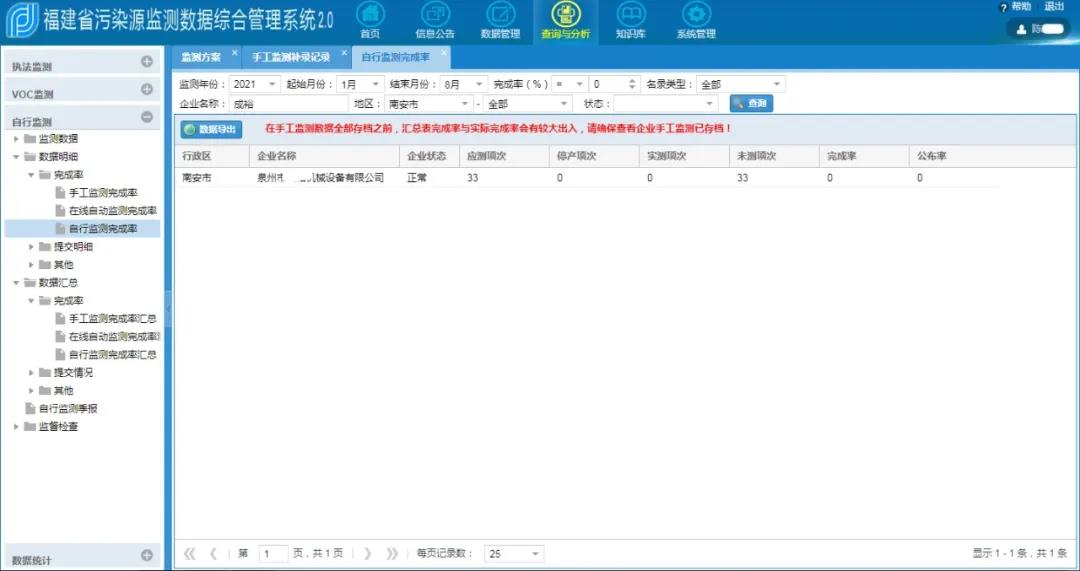1080x571 pixels.
Task: Open the 数据管理 data management icon
Action: 500,15
